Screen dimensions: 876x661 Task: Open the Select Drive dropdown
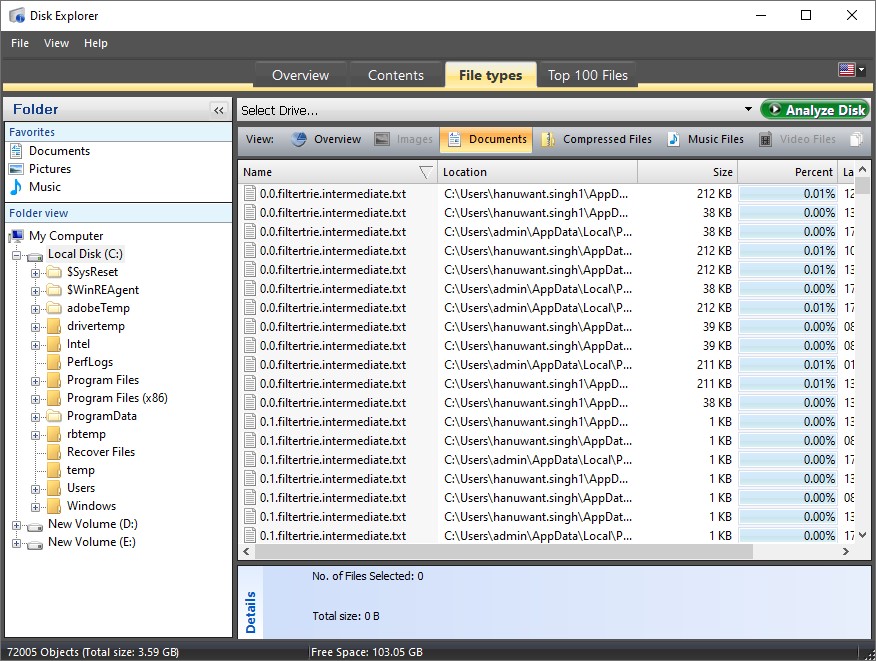(x=747, y=109)
